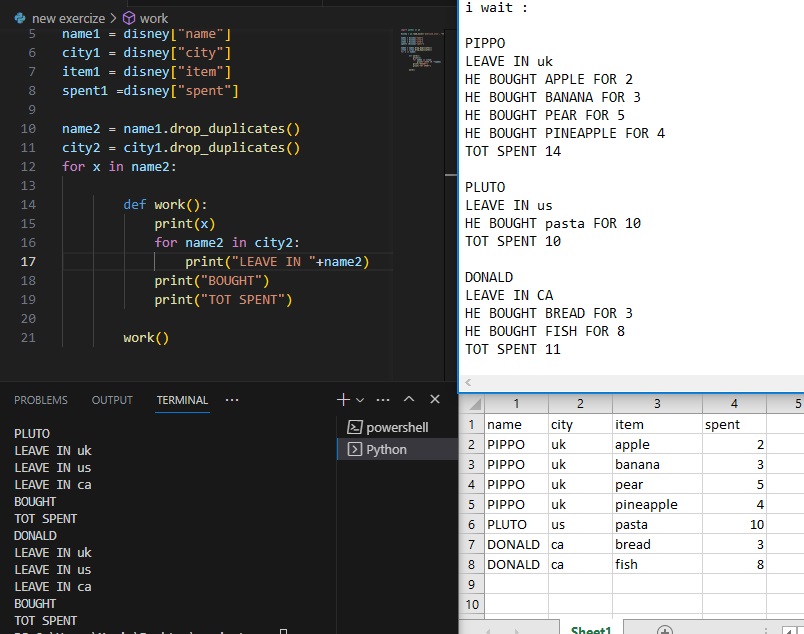Select the Sheet1 tab
This screenshot has width=804, height=634.
point(590,631)
